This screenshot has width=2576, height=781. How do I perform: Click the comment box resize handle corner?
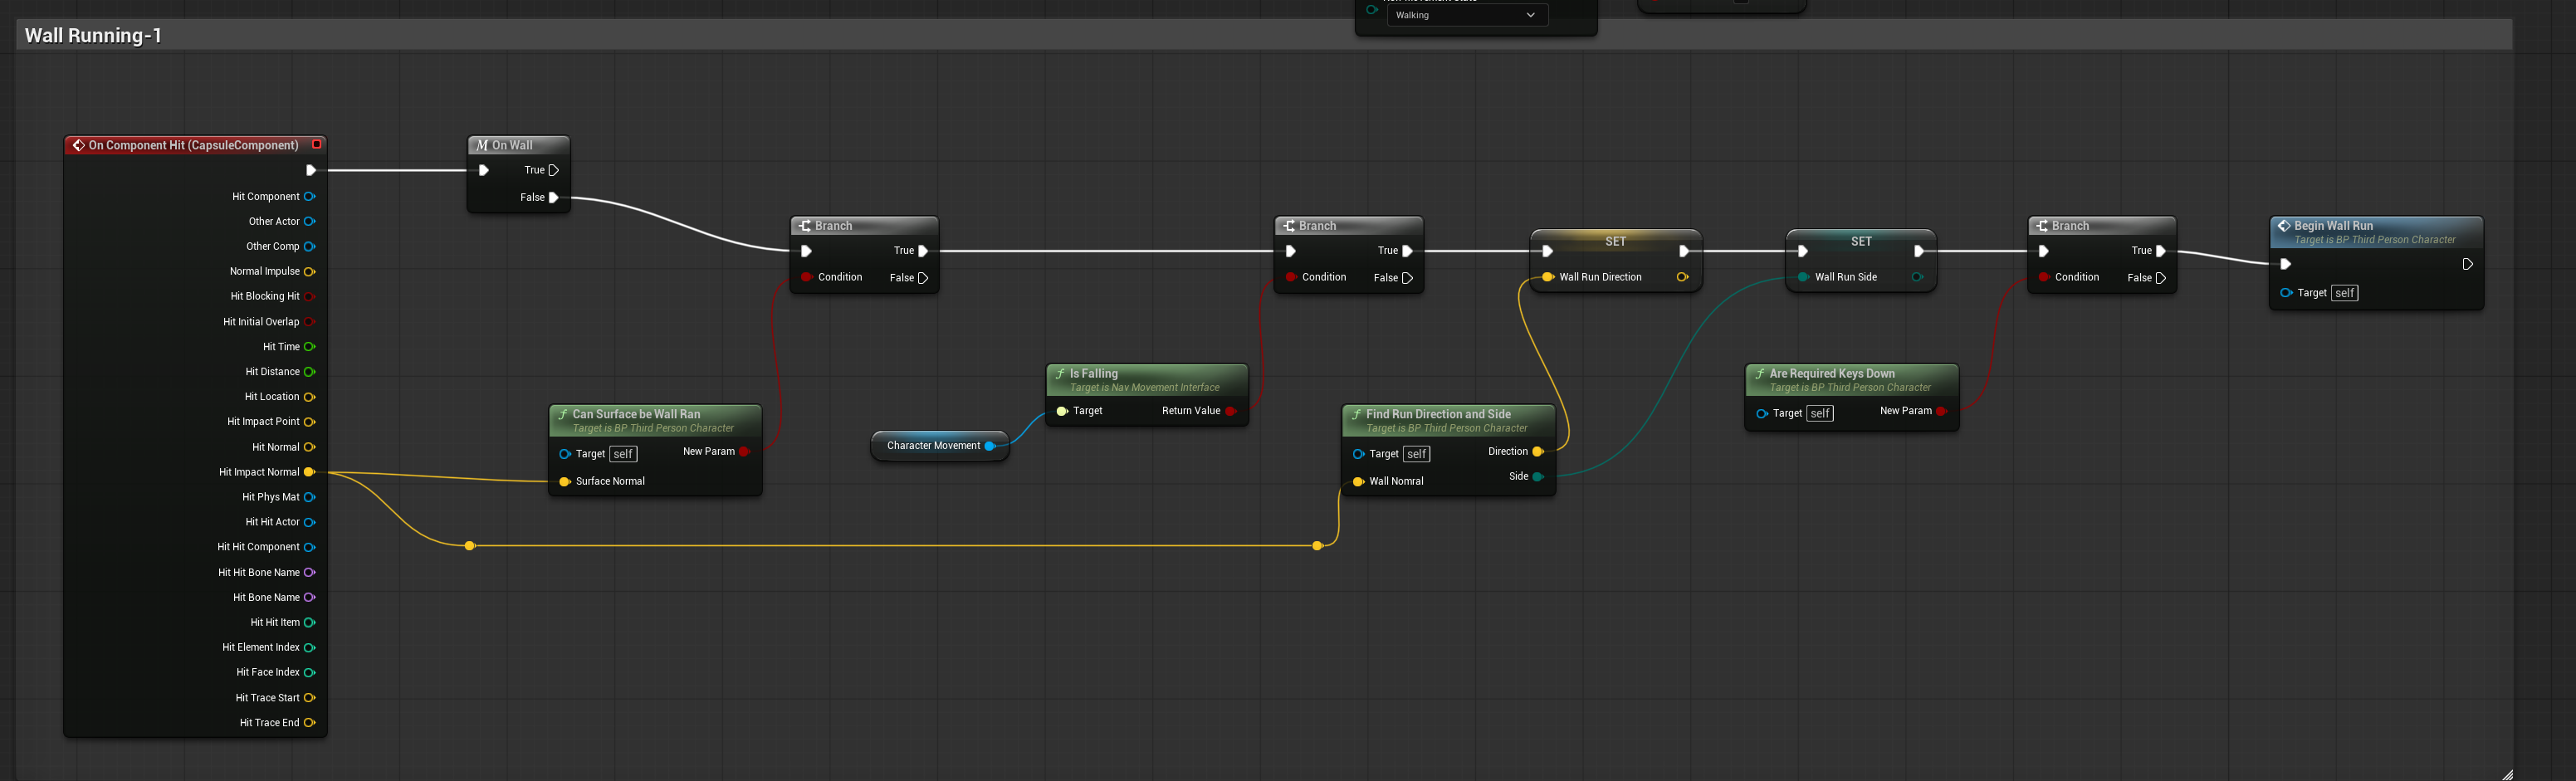point(2507,774)
